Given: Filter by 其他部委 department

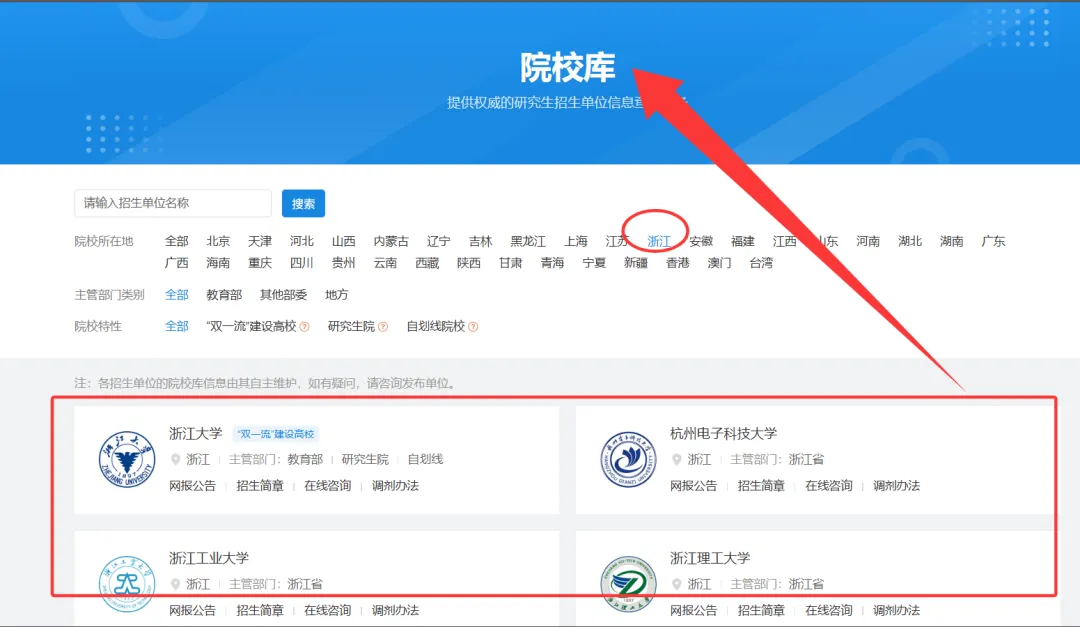Looking at the screenshot, I should coord(283,295).
